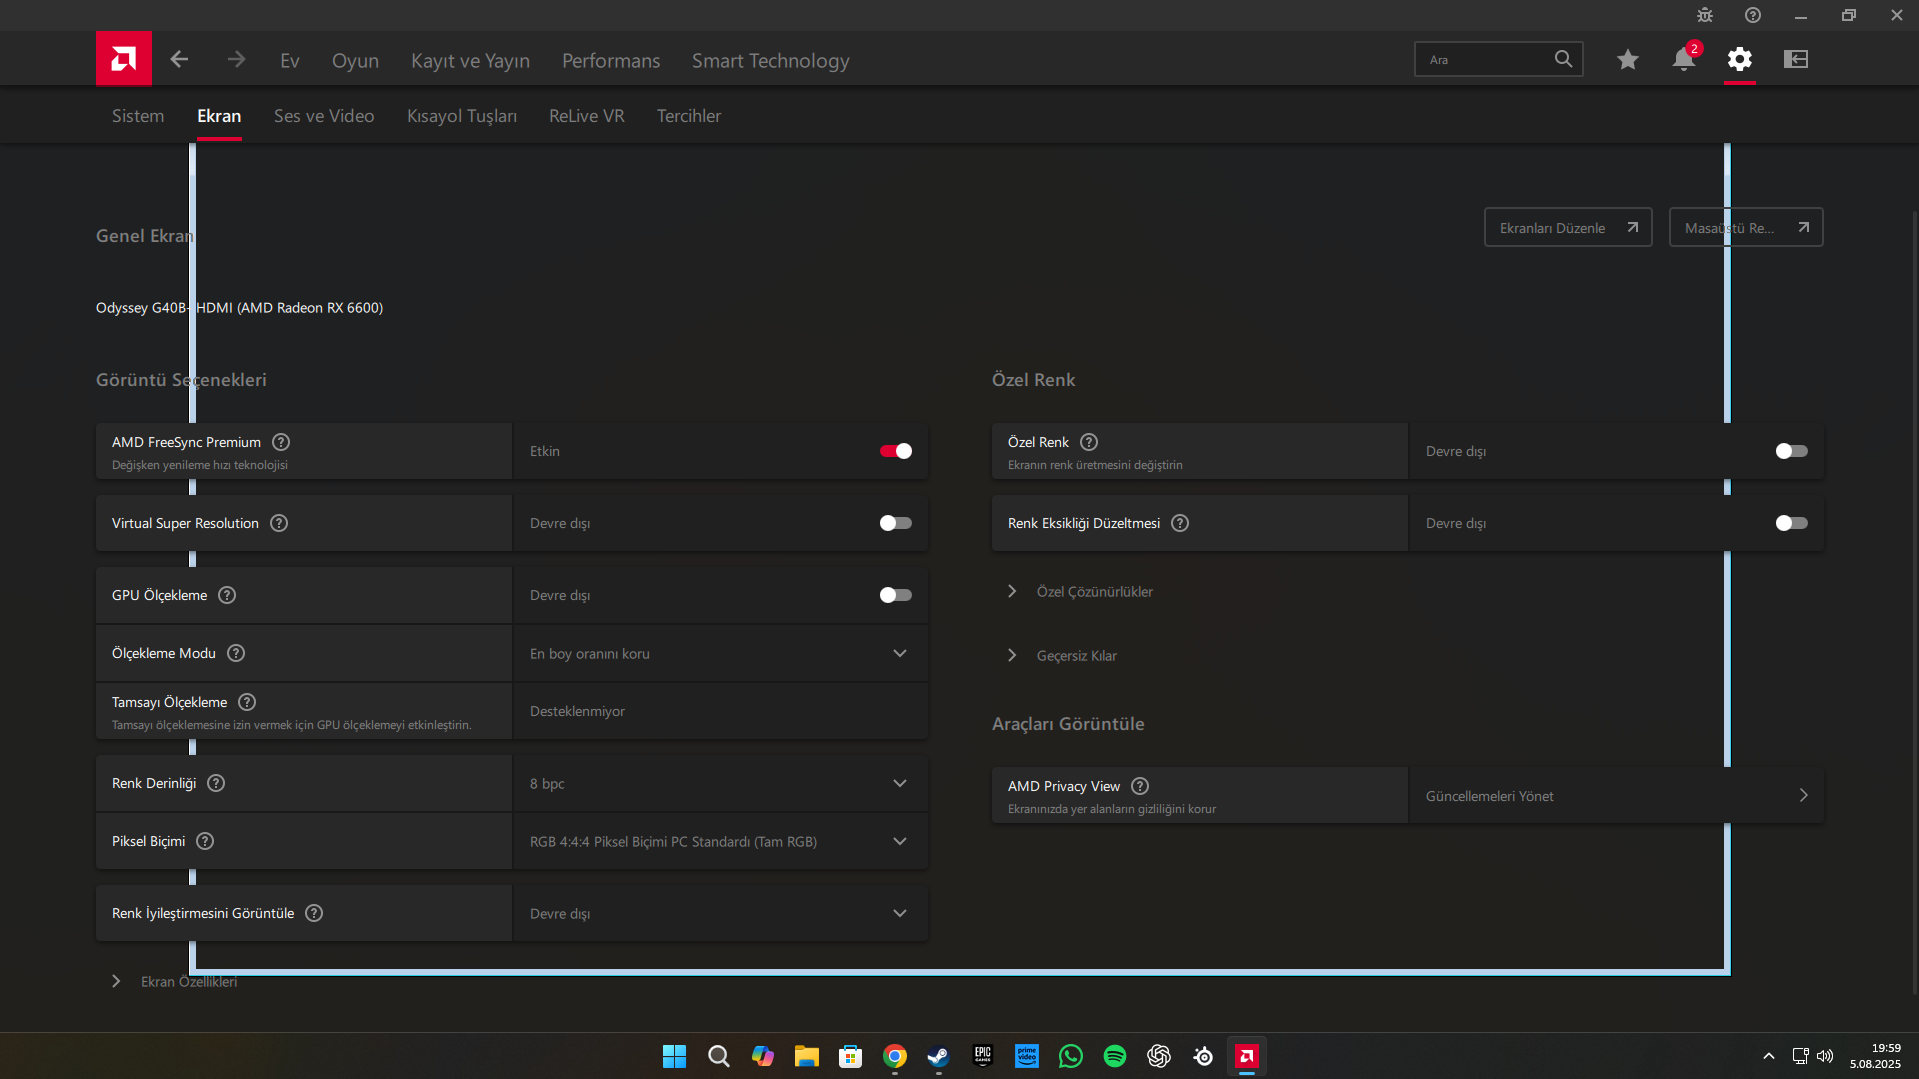Open Google Chrome from the taskbar
Viewport: 1919px width, 1079px height.
(895, 1056)
